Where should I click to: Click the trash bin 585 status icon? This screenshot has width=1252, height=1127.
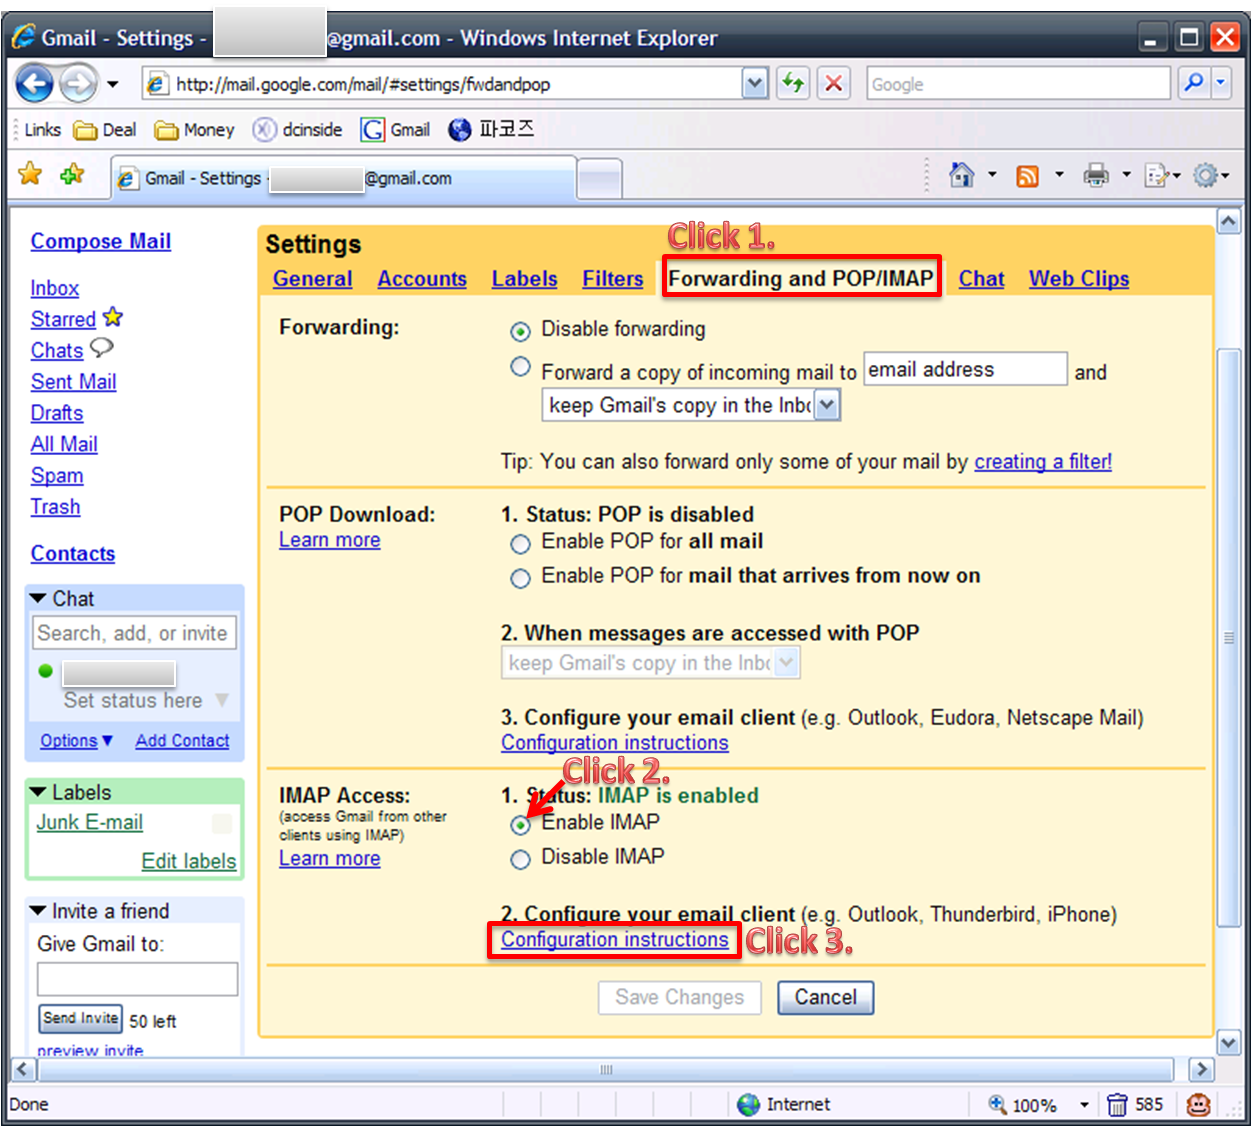click(1117, 1105)
